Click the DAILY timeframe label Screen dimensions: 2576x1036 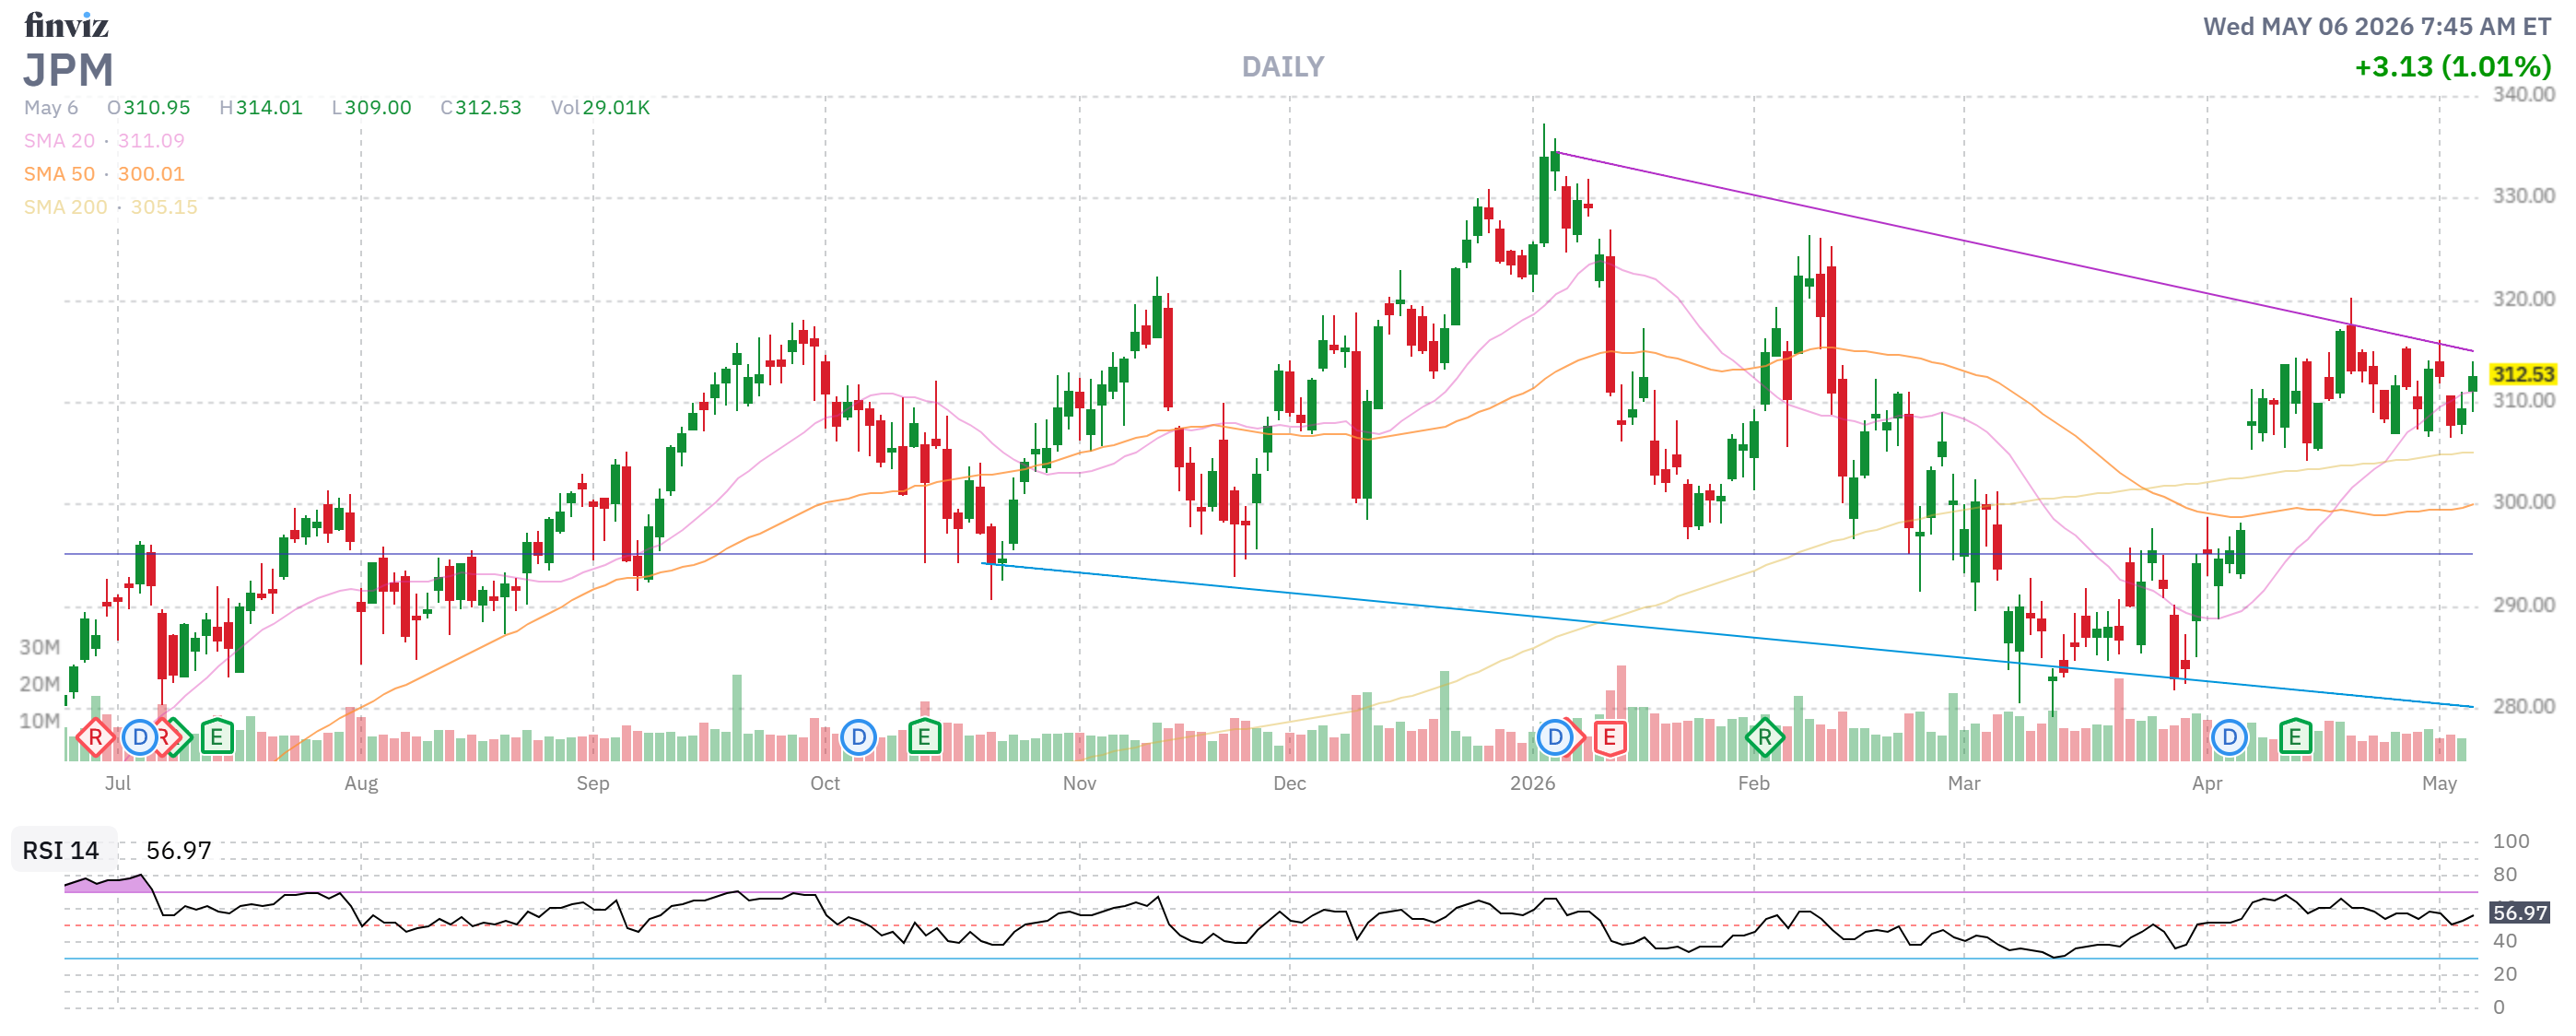tap(1283, 67)
